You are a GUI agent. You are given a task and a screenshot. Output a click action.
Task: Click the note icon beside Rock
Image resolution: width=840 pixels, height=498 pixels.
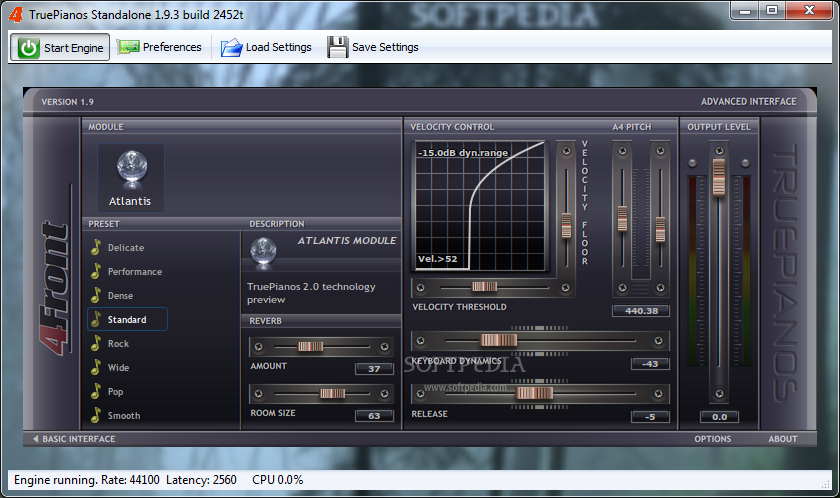point(96,343)
